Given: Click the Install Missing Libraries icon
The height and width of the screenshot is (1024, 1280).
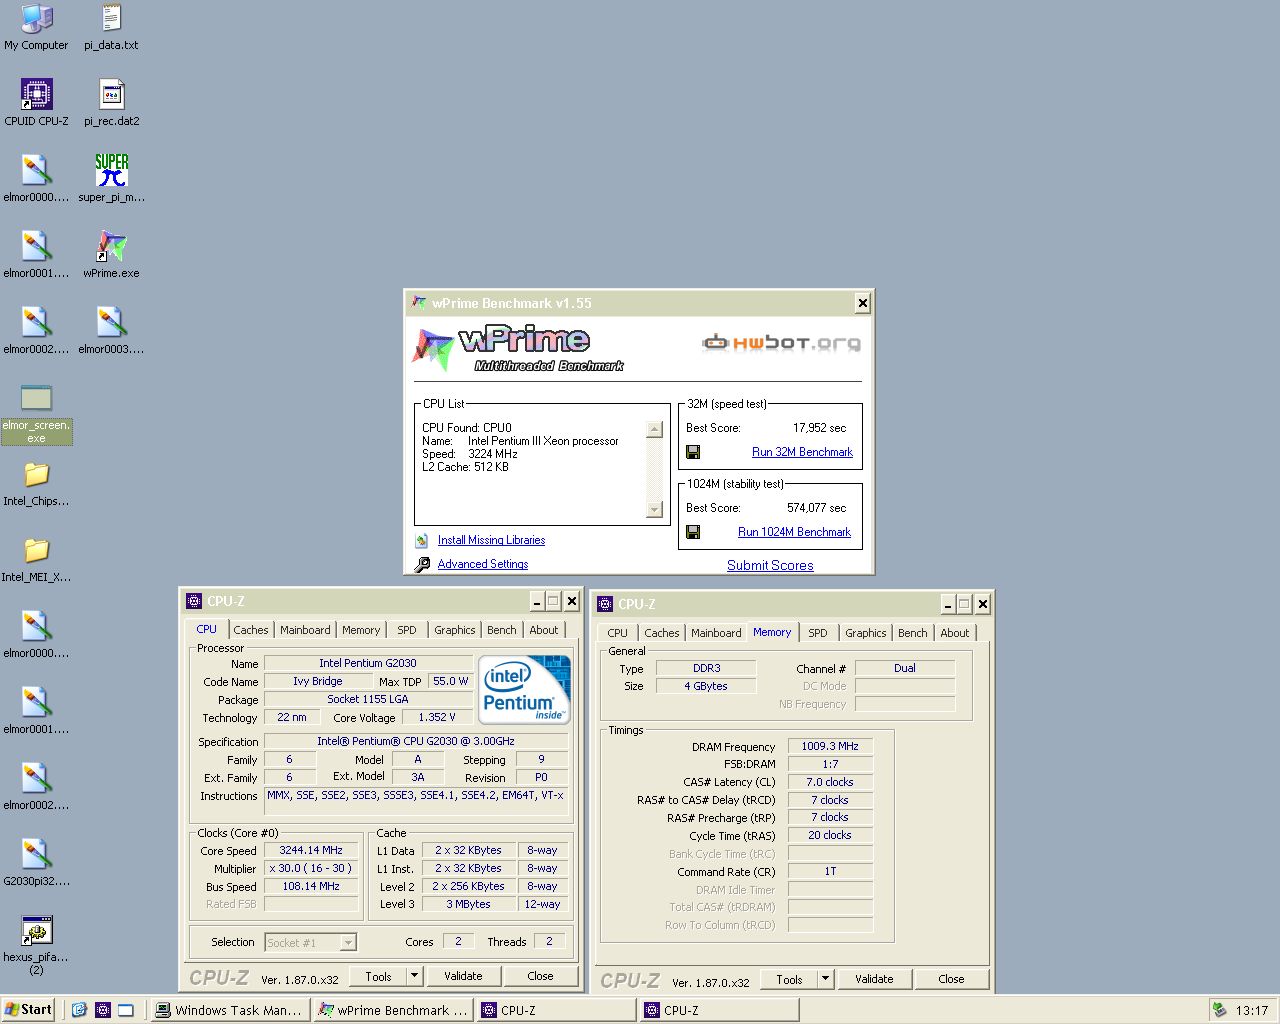Looking at the screenshot, I should pyautogui.click(x=422, y=540).
